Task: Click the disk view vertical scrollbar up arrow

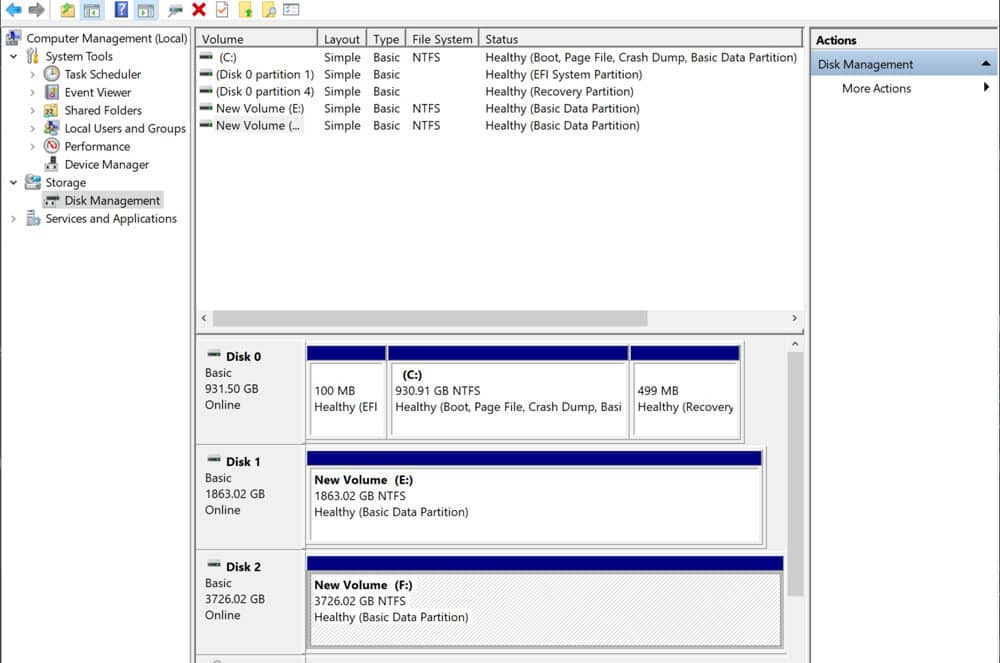Action: pyautogui.click(x=795, y=344)
